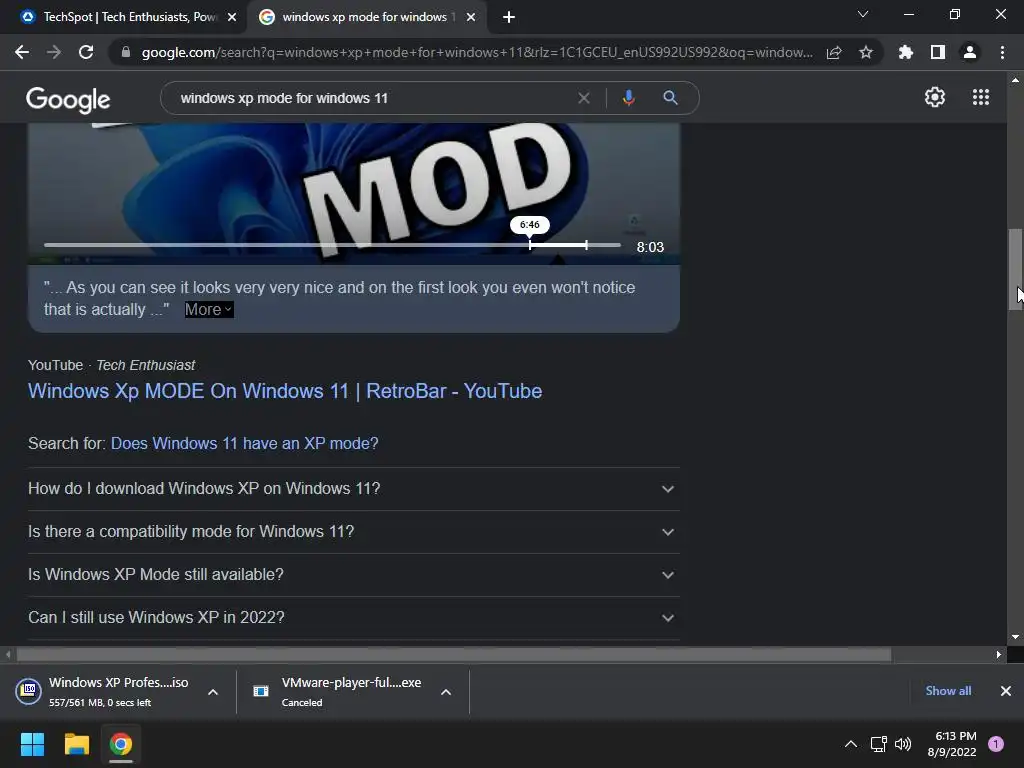
Task: Open options for Windows XP iso download
Action: coord(213,692)
